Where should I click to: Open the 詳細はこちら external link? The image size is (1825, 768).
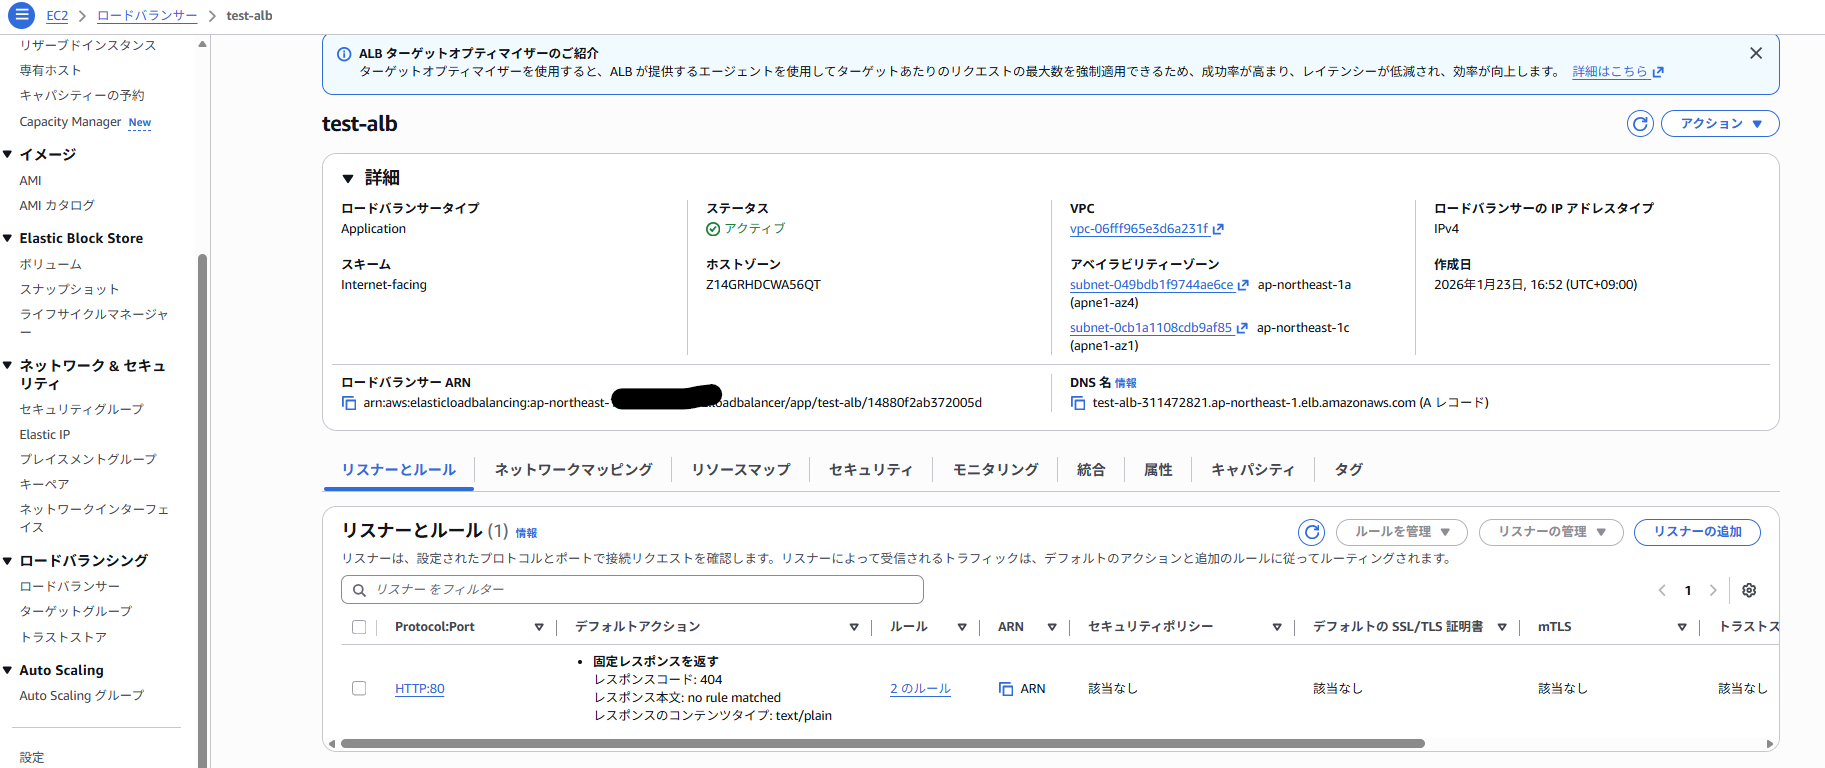(x=1617, y=72)
